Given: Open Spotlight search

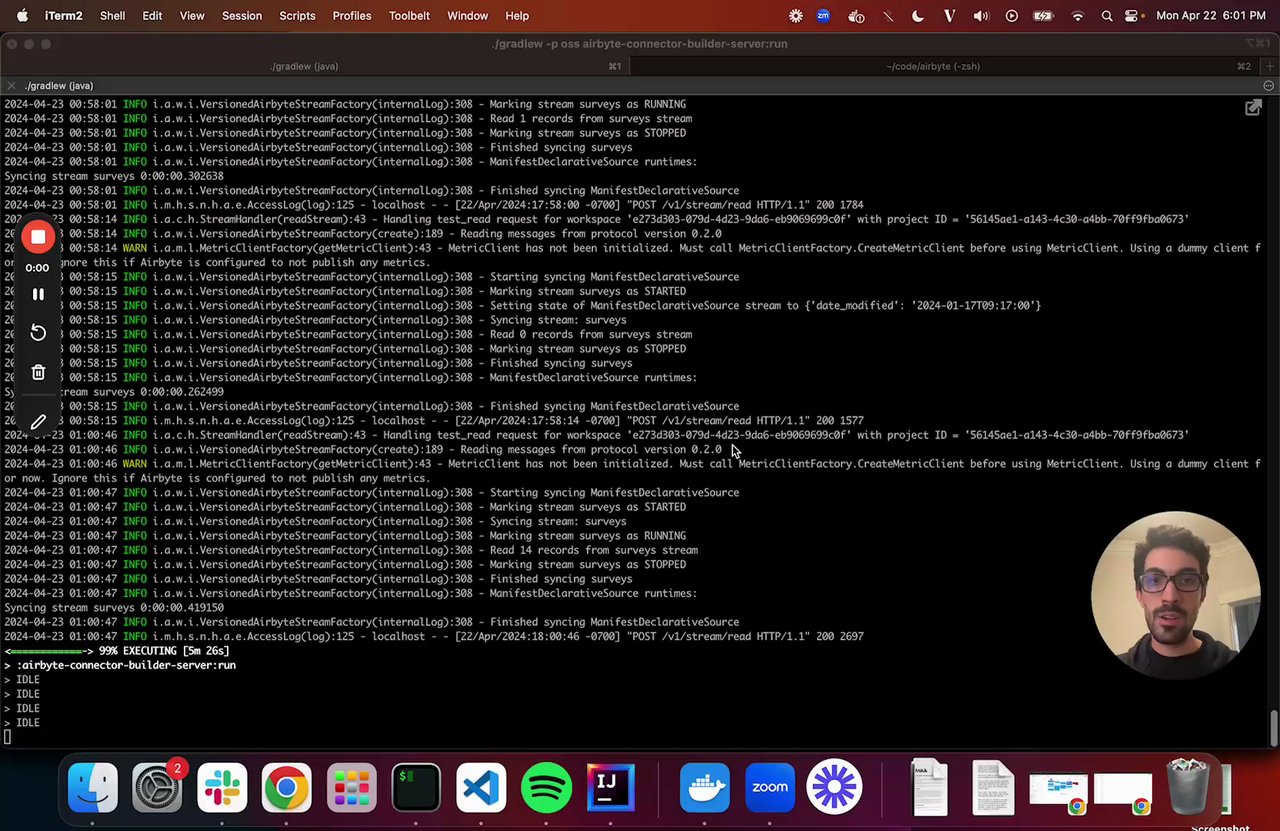Looking at the screenshot, I should [1107, 16].
